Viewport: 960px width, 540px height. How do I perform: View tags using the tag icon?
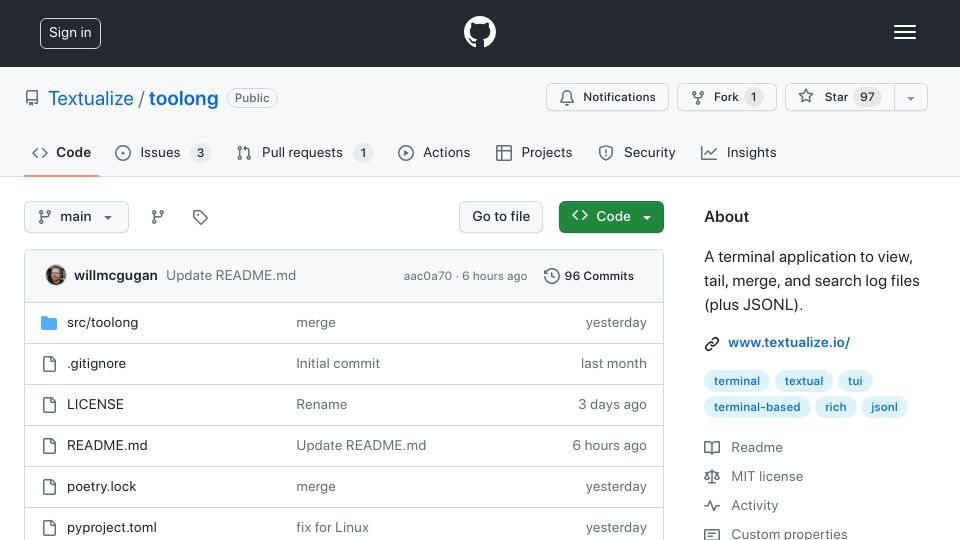200,217
